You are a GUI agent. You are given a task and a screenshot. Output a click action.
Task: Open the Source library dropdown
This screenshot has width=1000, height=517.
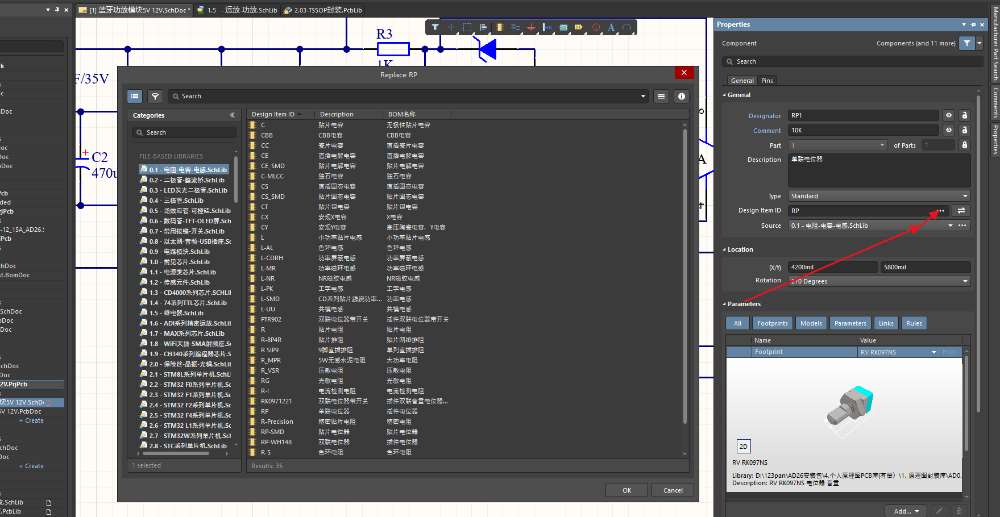pyautogui.click(x=950, y=226)
